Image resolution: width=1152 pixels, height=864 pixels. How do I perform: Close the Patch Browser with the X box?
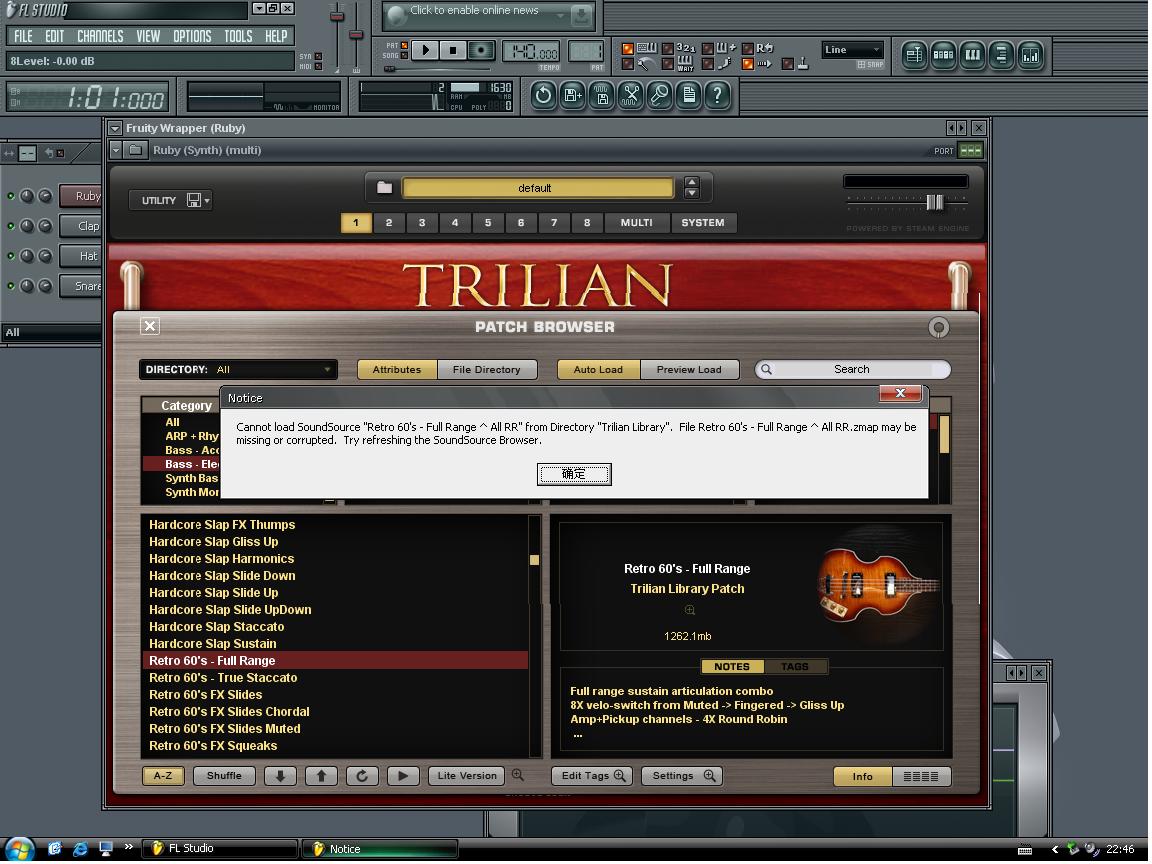pos(150,325)
